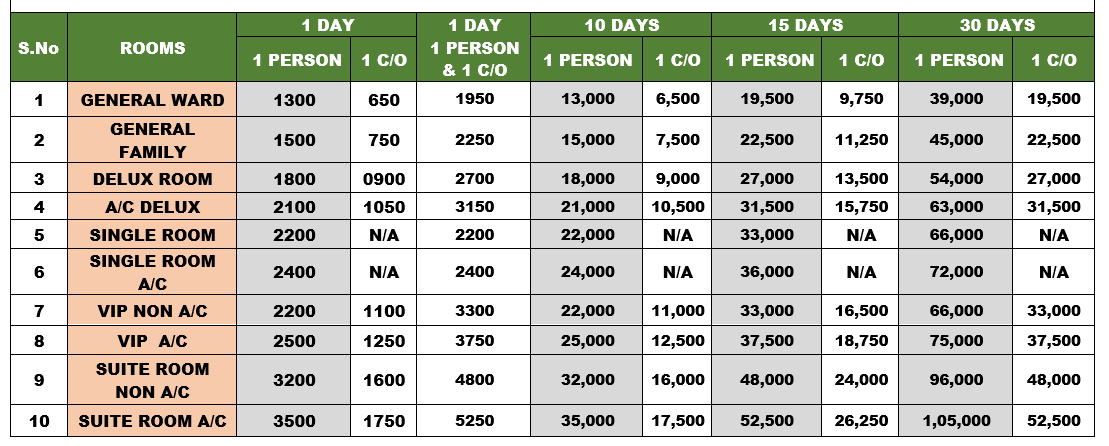Click the ROOMS column header

click(x=153, y=47)
